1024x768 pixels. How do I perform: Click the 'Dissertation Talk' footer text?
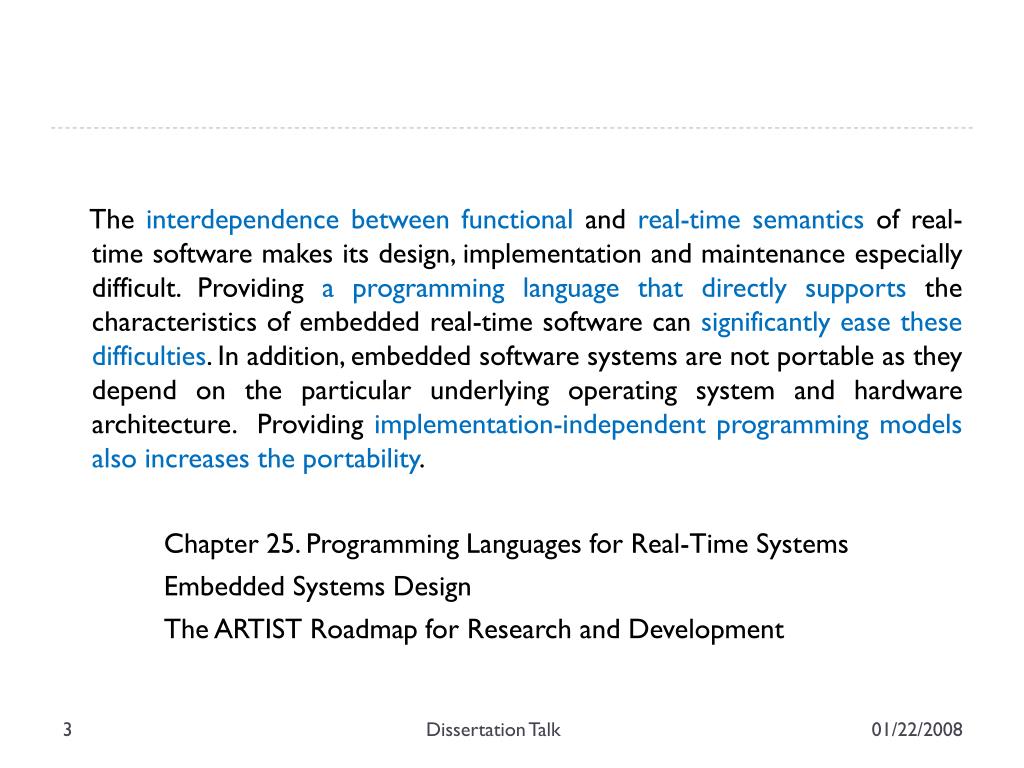click(493, 729)
